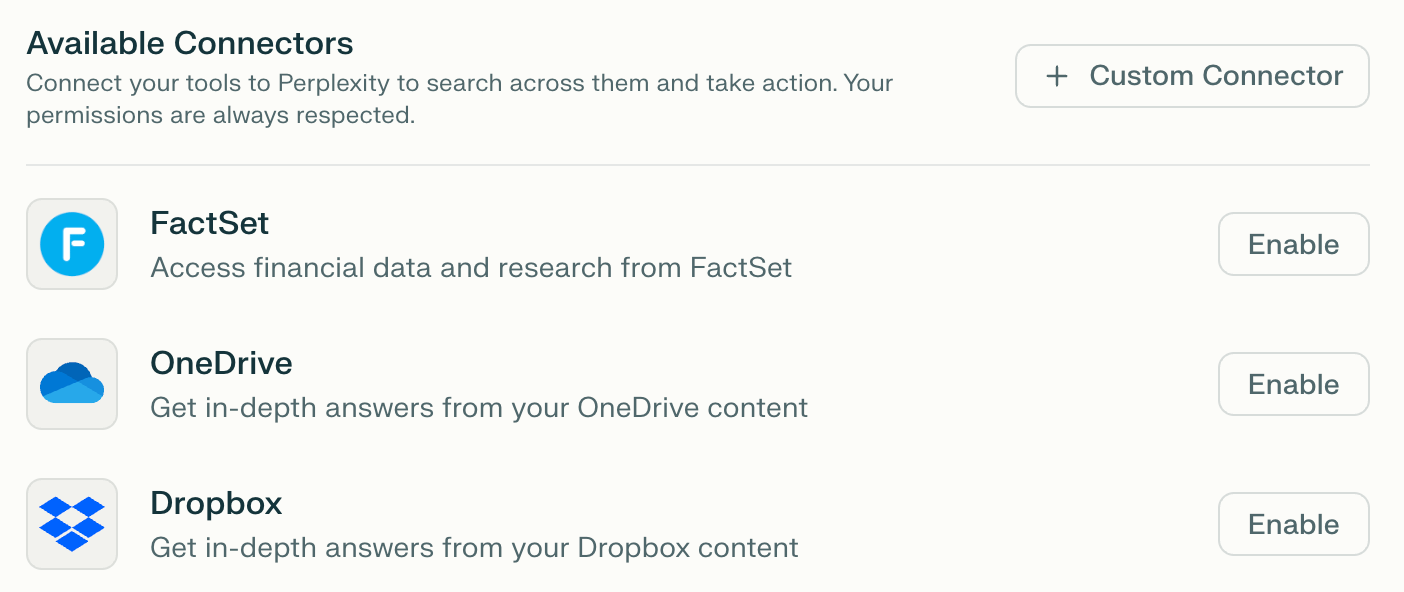
Task: Select the Dropbox connector title
Action: (216, 503)
